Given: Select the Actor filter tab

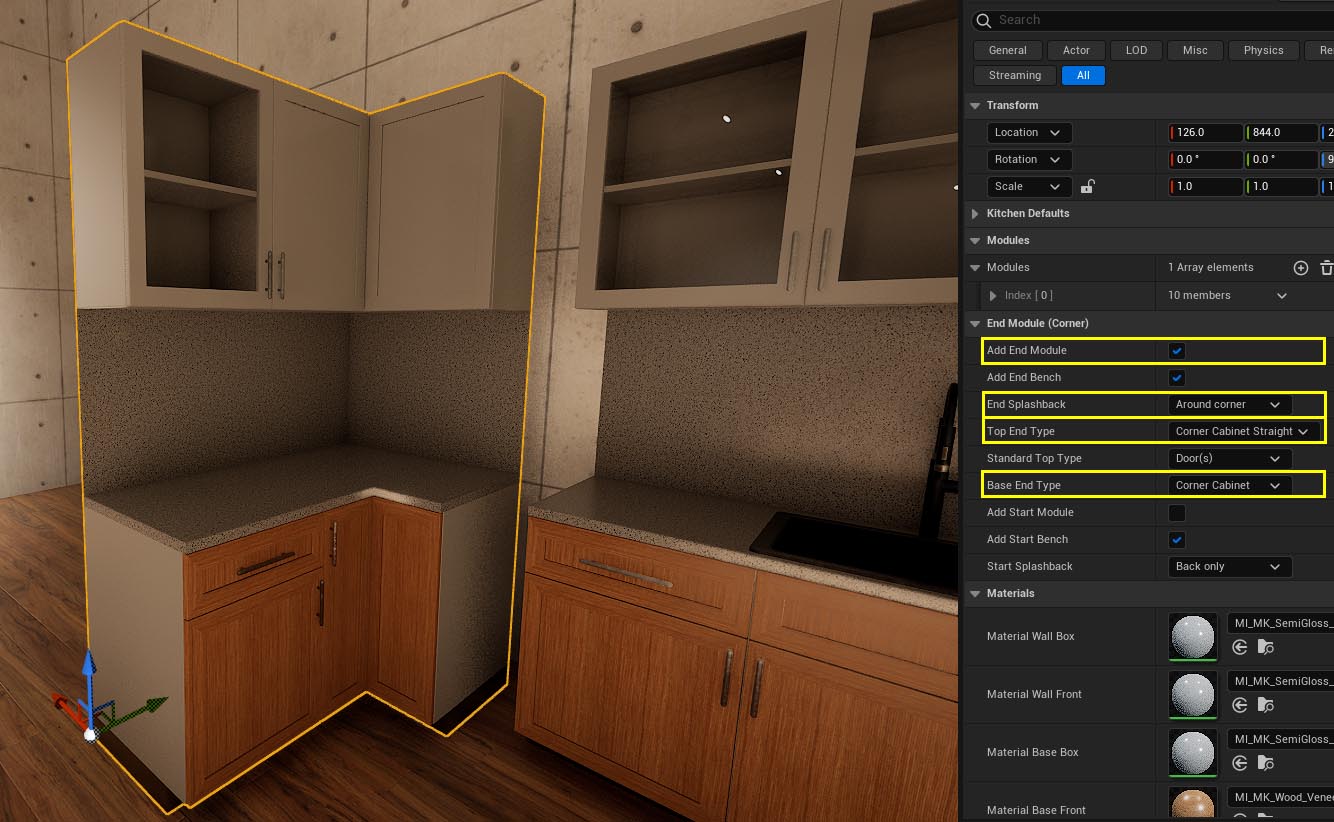Looking at the screenshot, I should tap(1076, 50).
